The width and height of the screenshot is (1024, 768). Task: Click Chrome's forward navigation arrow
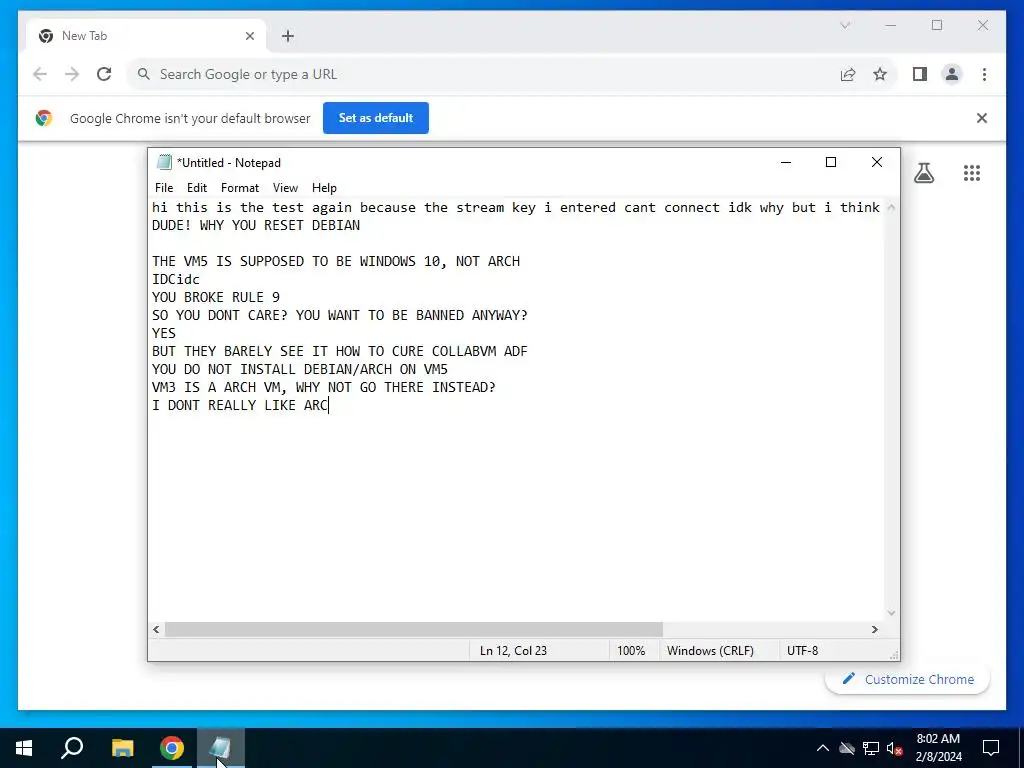(72, 74)
